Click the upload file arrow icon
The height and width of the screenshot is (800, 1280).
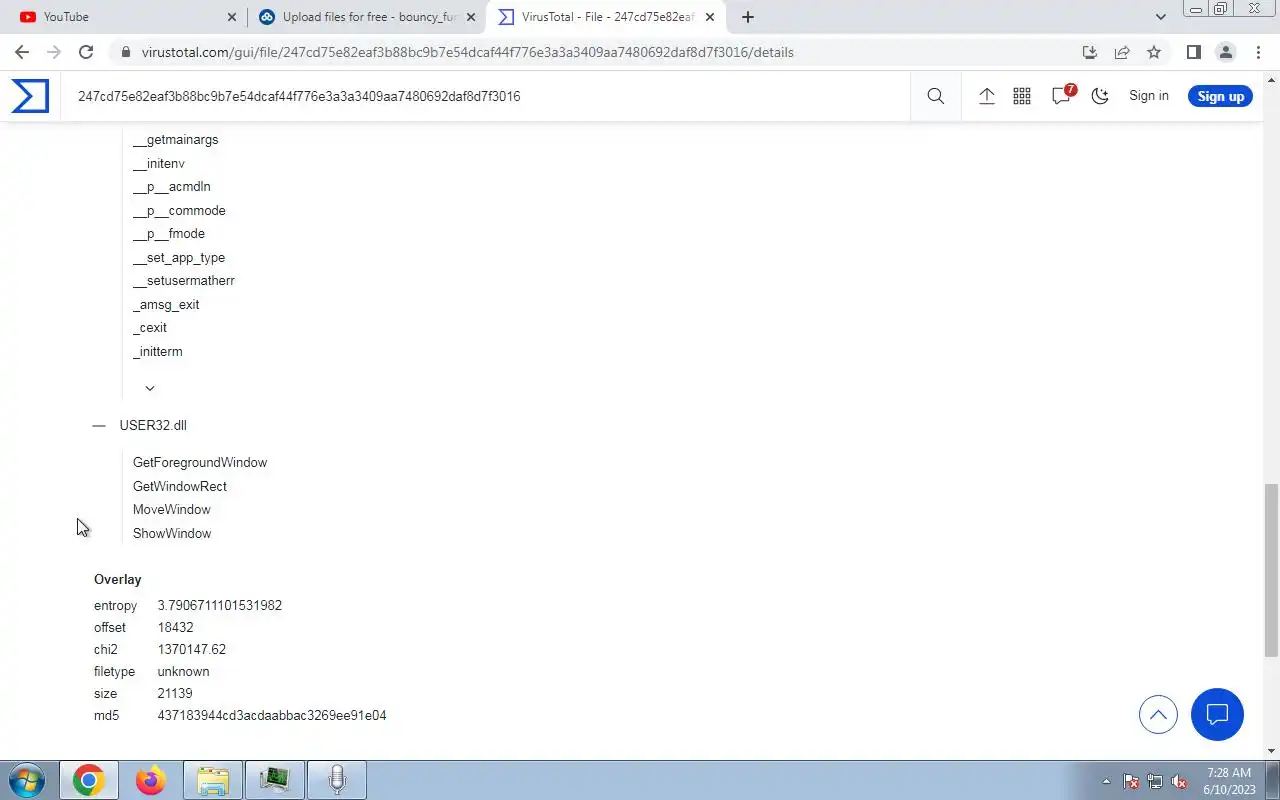coord(986,96)
